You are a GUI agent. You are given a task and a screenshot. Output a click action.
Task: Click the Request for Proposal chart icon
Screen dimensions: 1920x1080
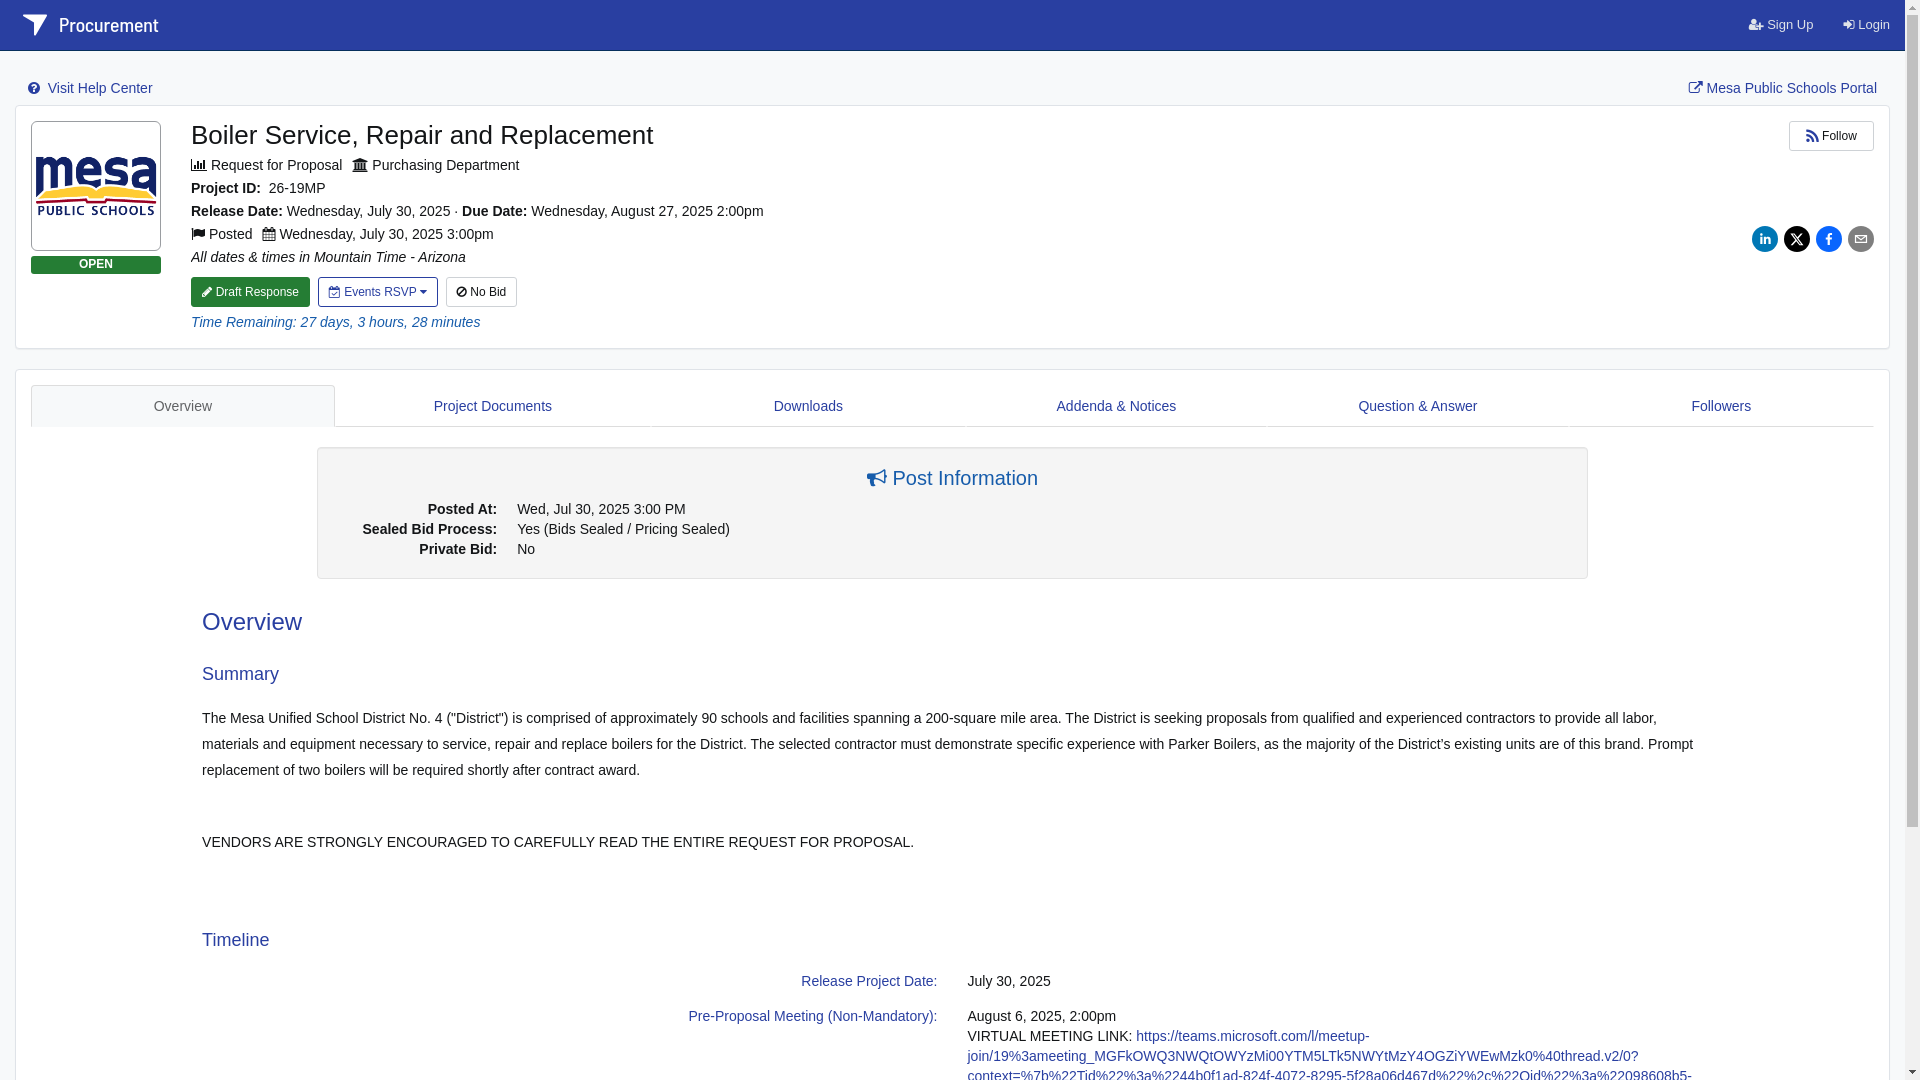point(199,165)
